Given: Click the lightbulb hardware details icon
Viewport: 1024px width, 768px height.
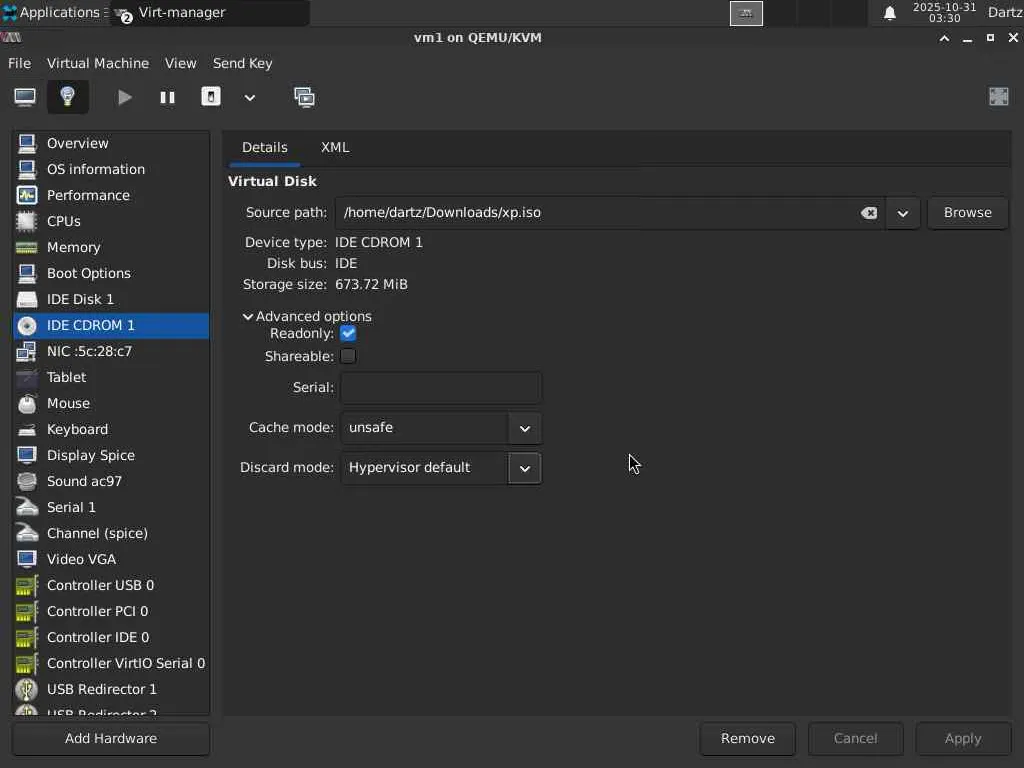Looking at the screenshot, I should coord(68,97).
